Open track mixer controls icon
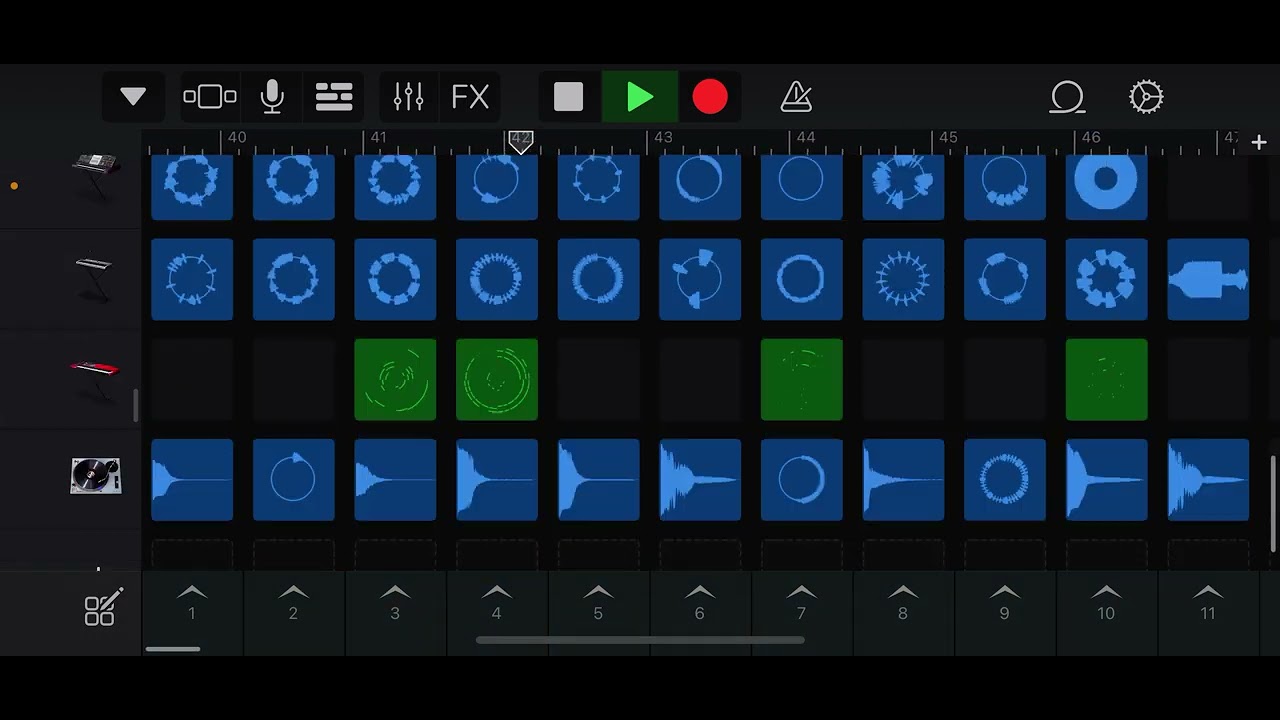 click(x=408, y=97)
